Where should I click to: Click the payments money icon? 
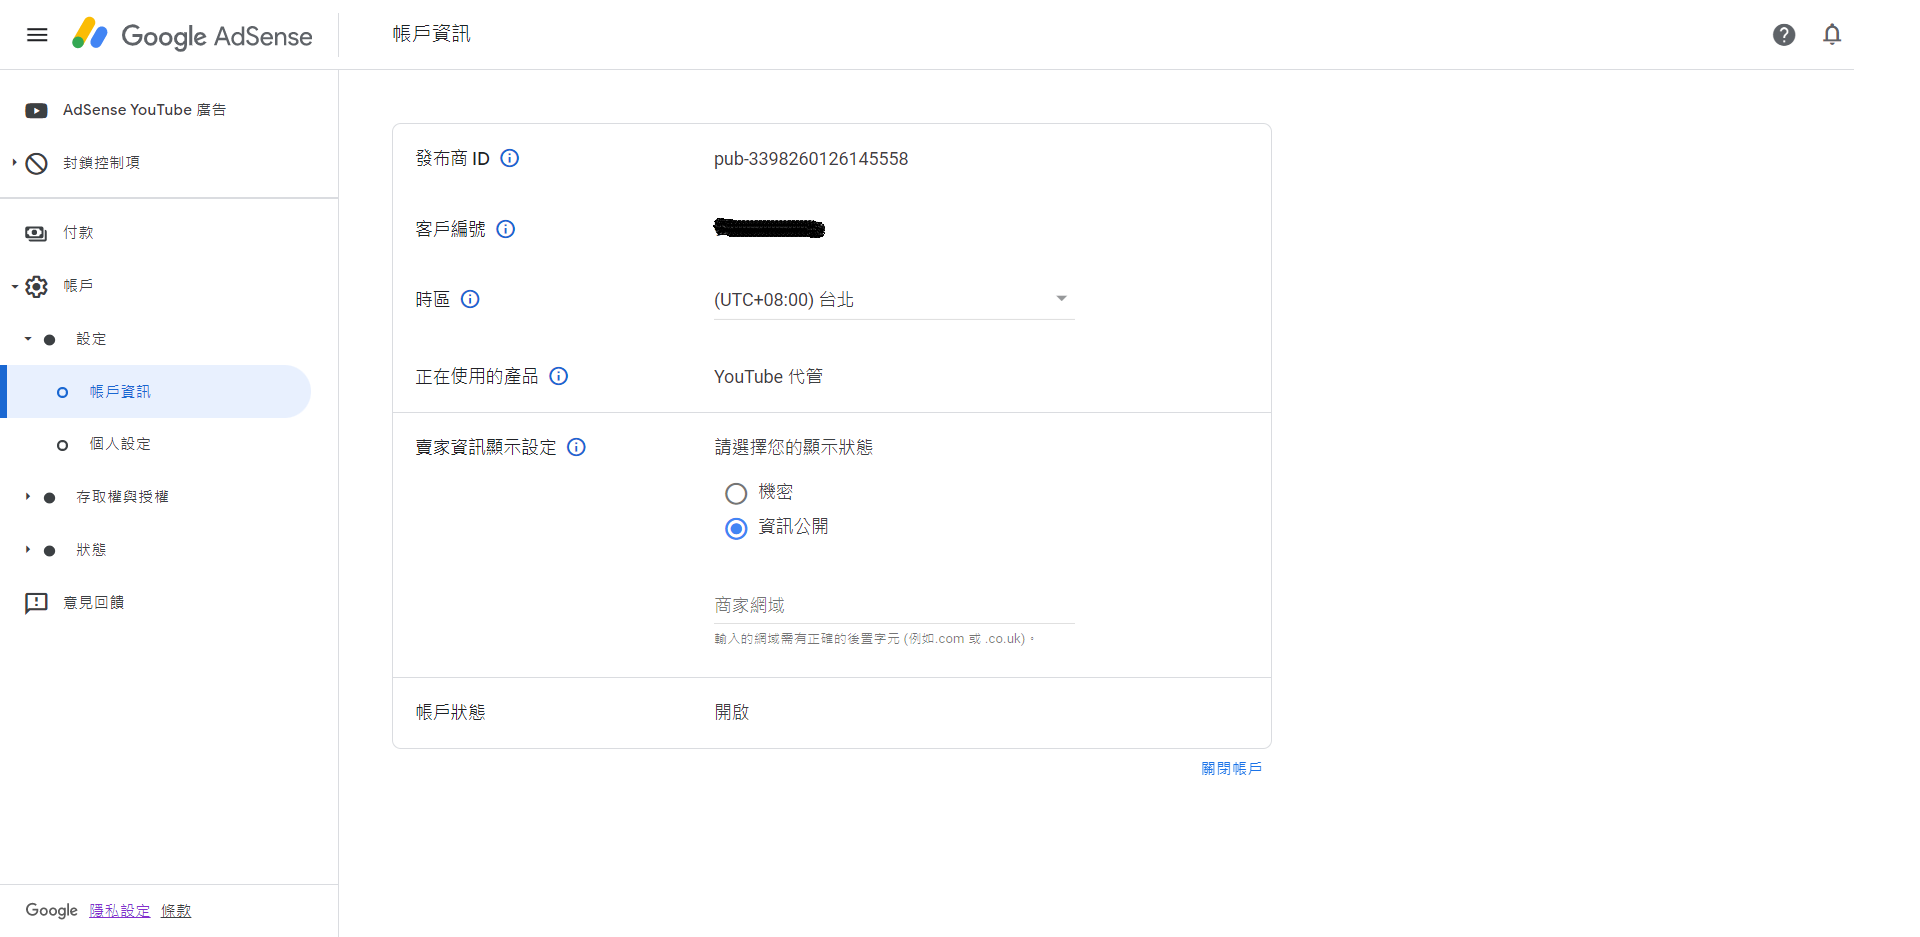(36, 233)
